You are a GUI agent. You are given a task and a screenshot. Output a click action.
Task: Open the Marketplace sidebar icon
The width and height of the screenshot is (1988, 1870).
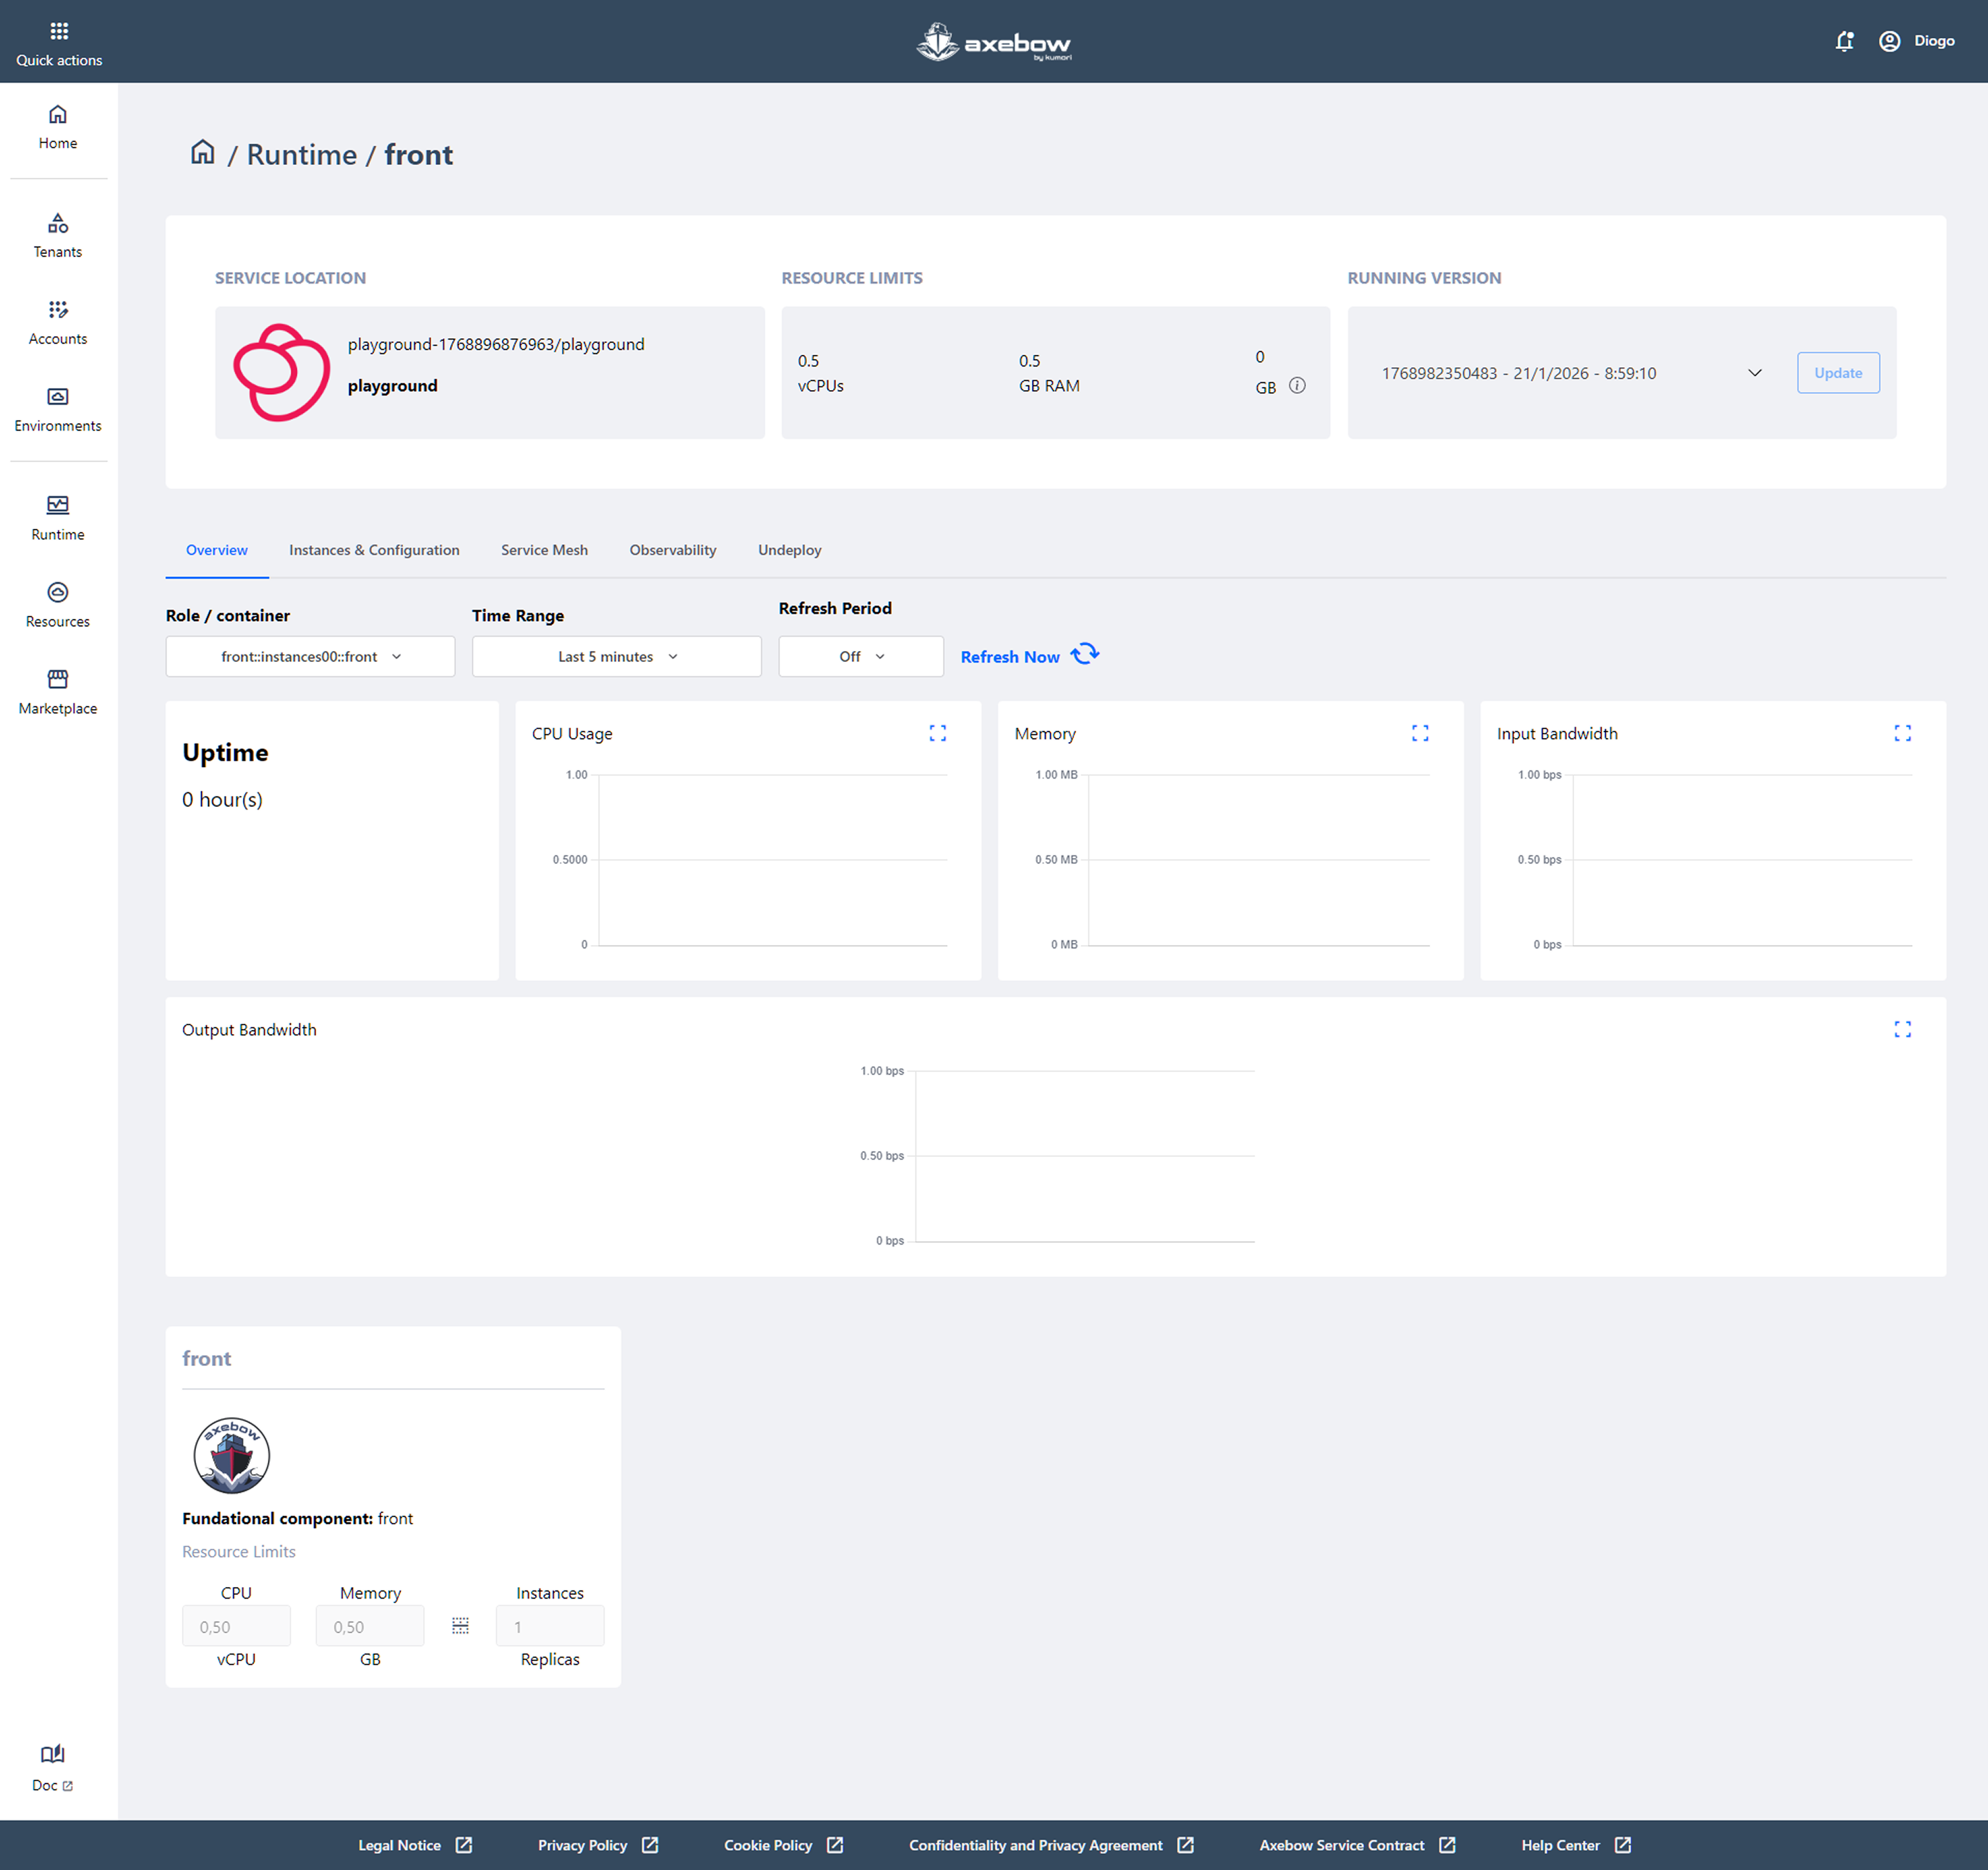(58, 692)
